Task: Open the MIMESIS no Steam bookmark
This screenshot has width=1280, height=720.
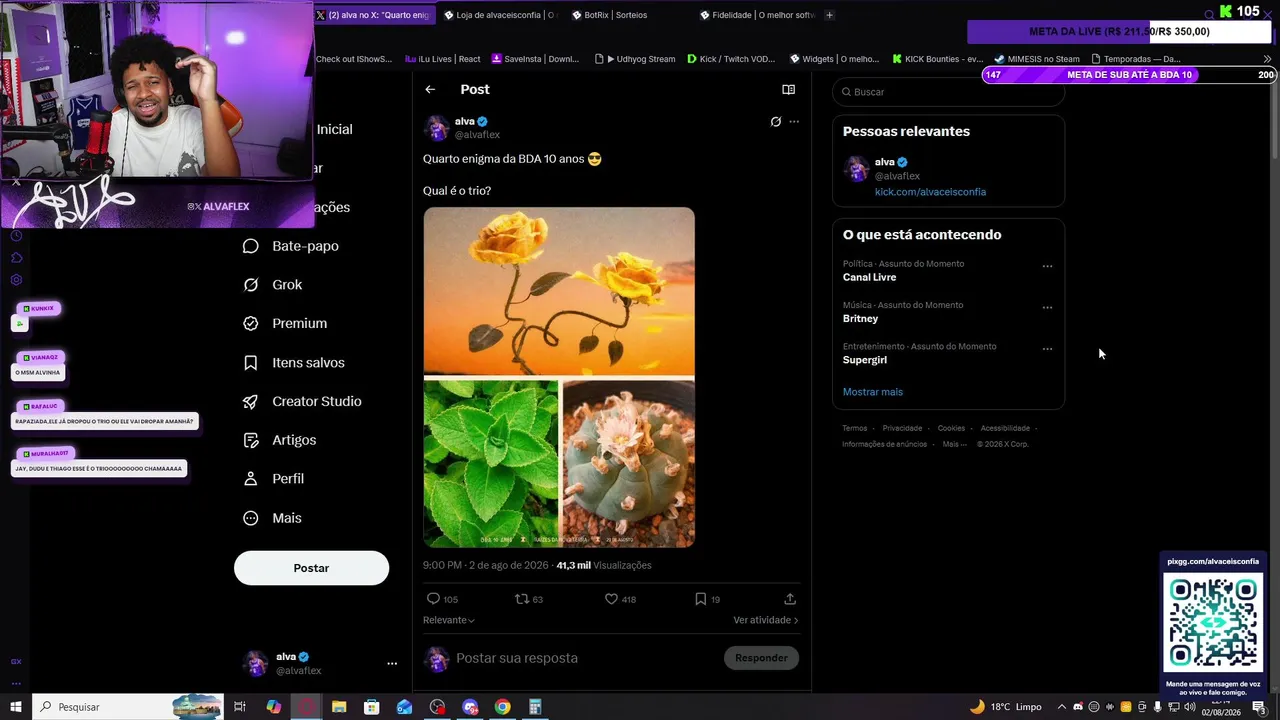Action: click(1037, 59)
